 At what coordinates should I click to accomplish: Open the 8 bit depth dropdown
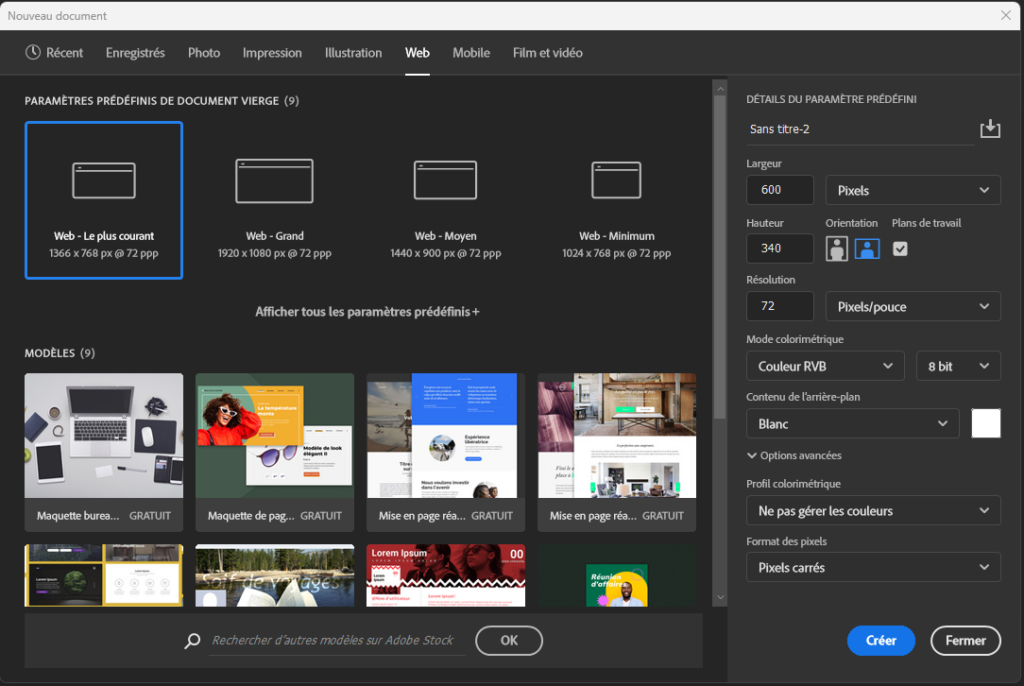[957, 366]
